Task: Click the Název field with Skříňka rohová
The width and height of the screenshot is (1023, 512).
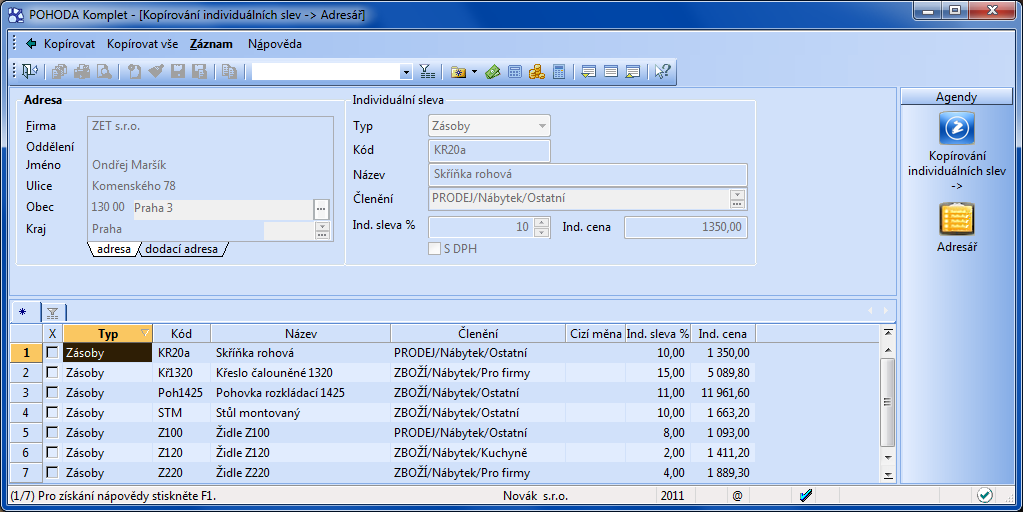Action: tap(588, 174)
